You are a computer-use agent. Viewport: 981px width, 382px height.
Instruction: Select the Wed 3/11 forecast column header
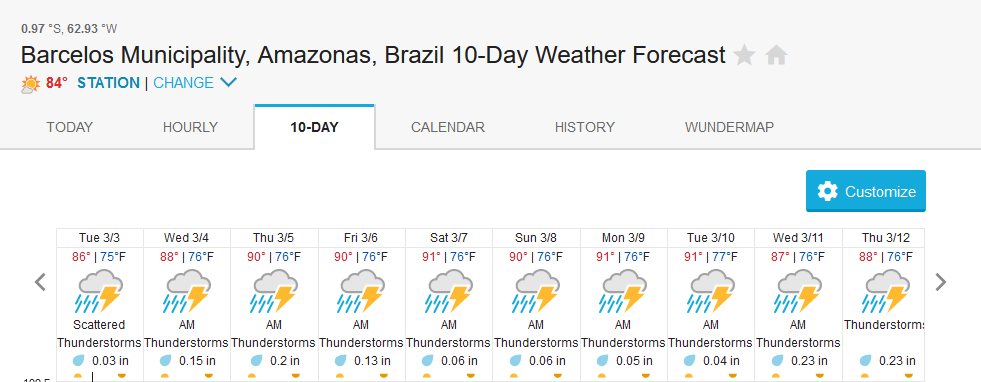798,238
